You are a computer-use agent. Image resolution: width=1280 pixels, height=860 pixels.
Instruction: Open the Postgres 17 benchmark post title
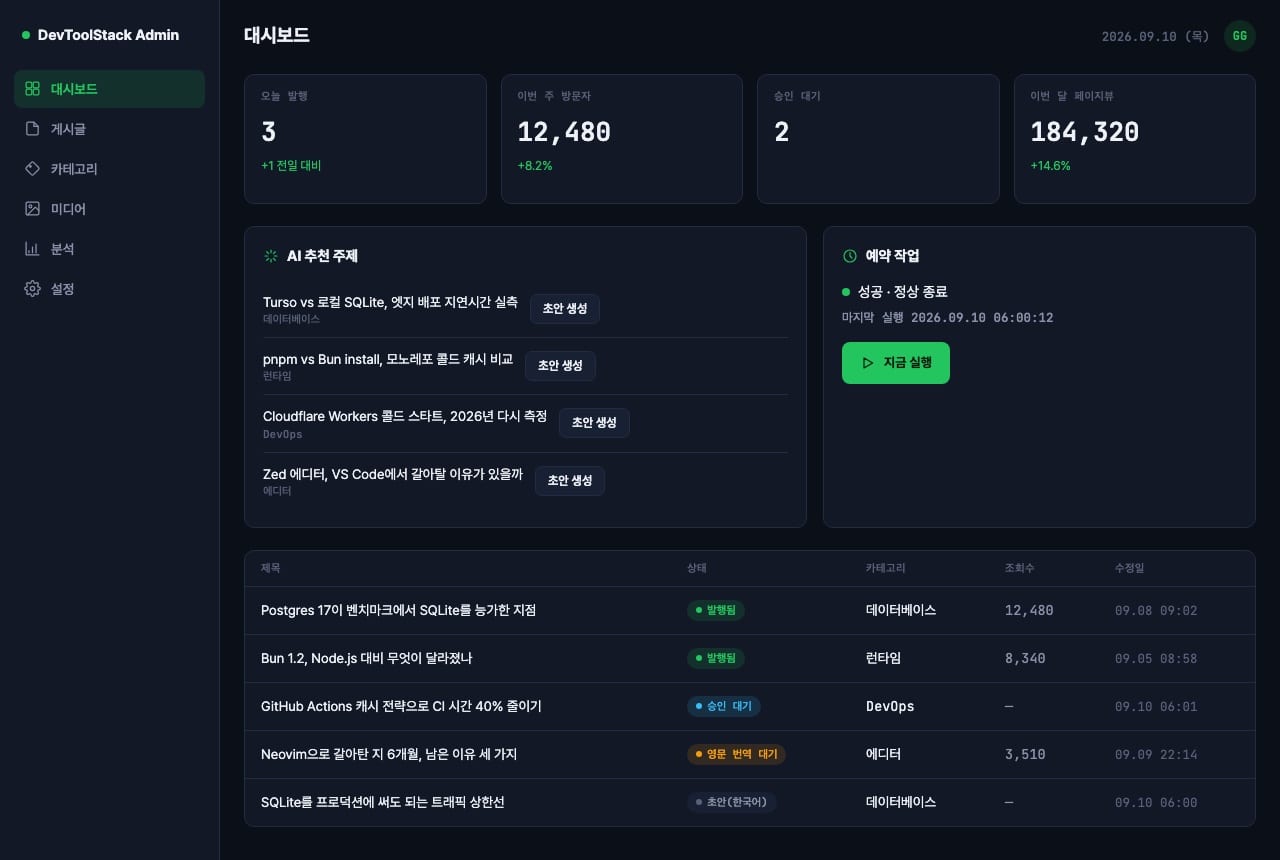coord(398,610)
